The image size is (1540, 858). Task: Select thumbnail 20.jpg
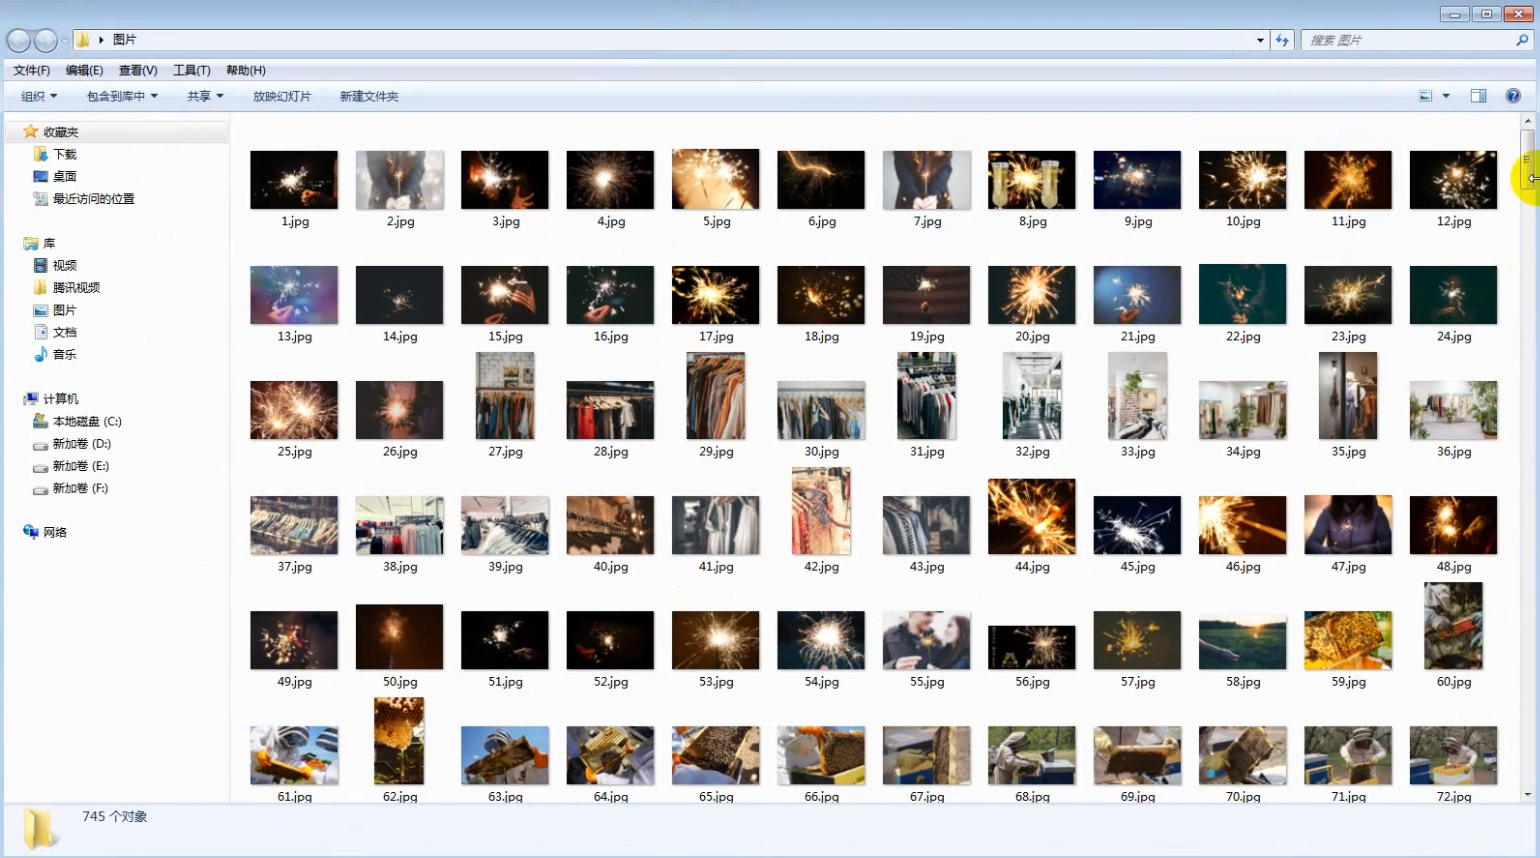(x=1032, y=295)
